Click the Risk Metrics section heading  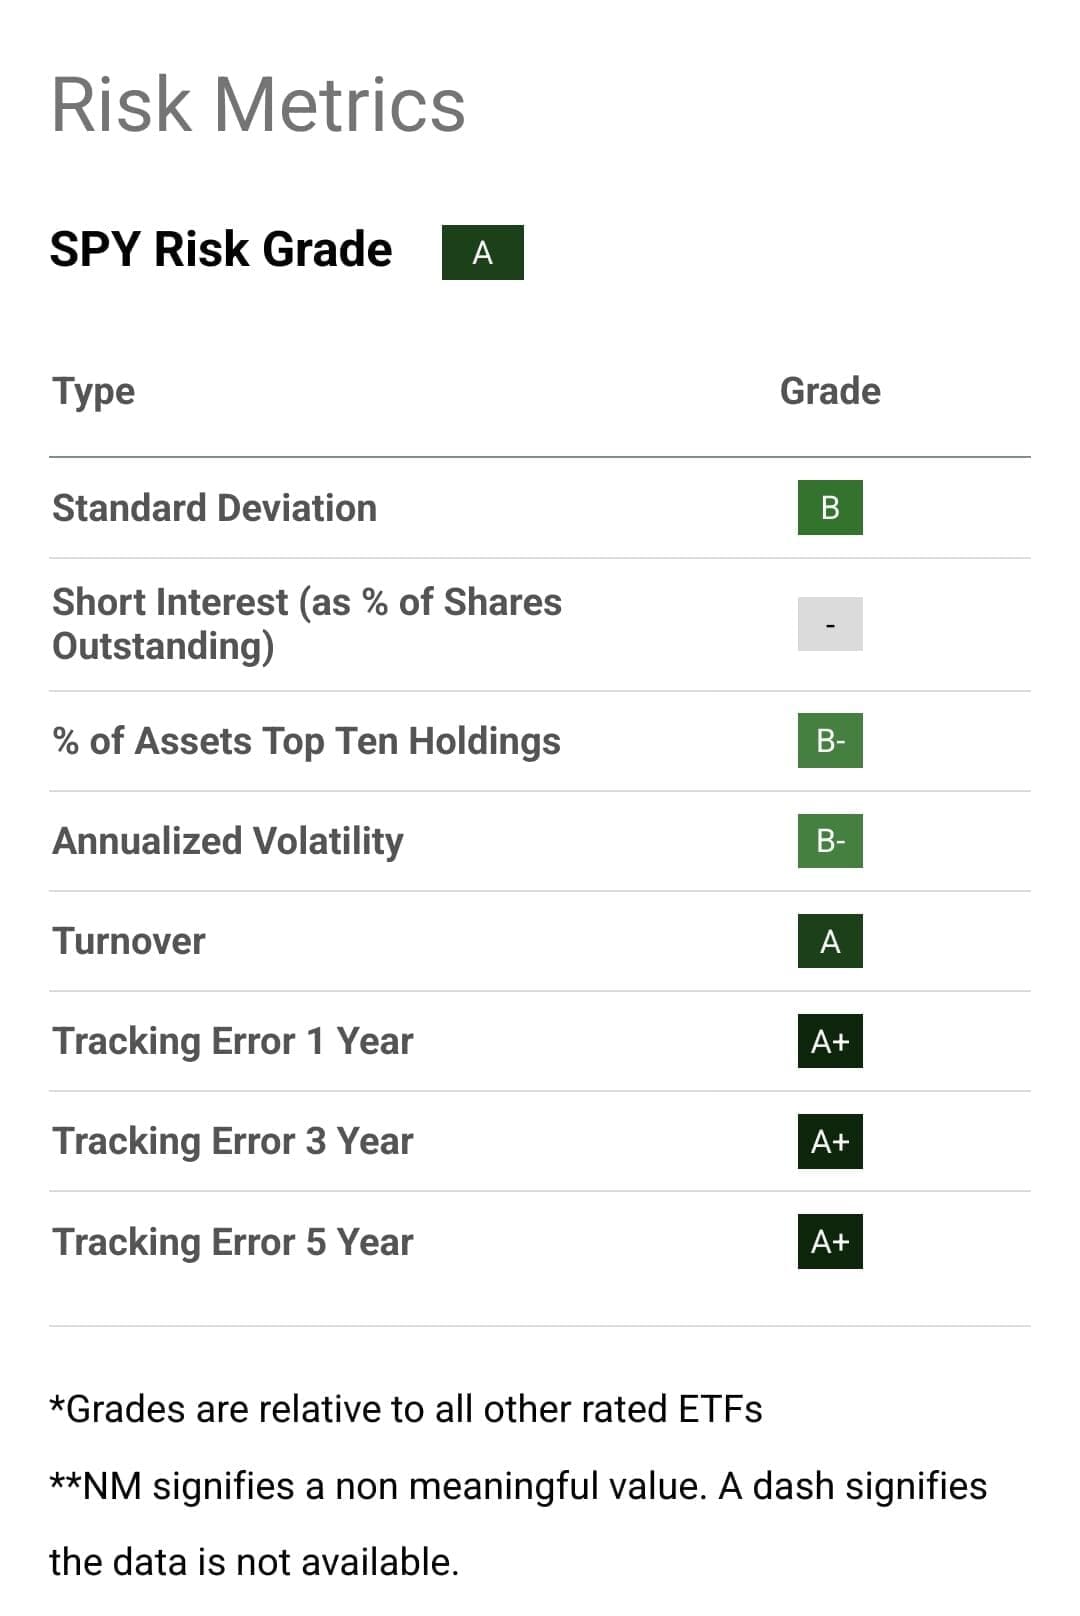click(258, 105)
